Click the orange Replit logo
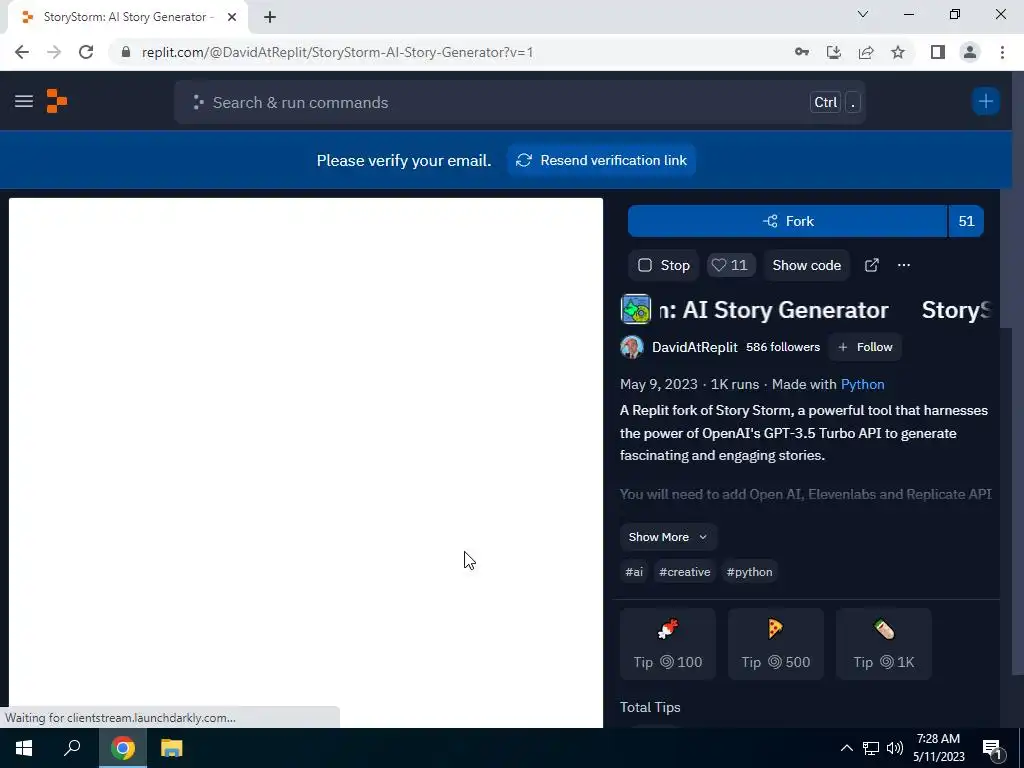Viewport: 1024px width, 768px height. click(x=57, y=101)
